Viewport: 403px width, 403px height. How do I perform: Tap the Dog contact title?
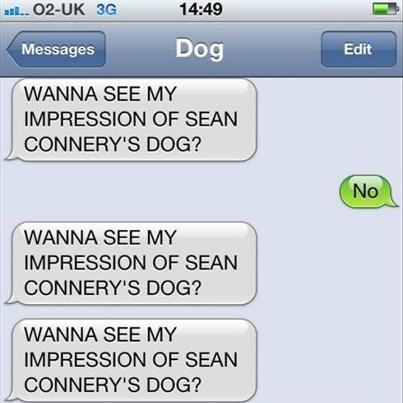[199, 49]
